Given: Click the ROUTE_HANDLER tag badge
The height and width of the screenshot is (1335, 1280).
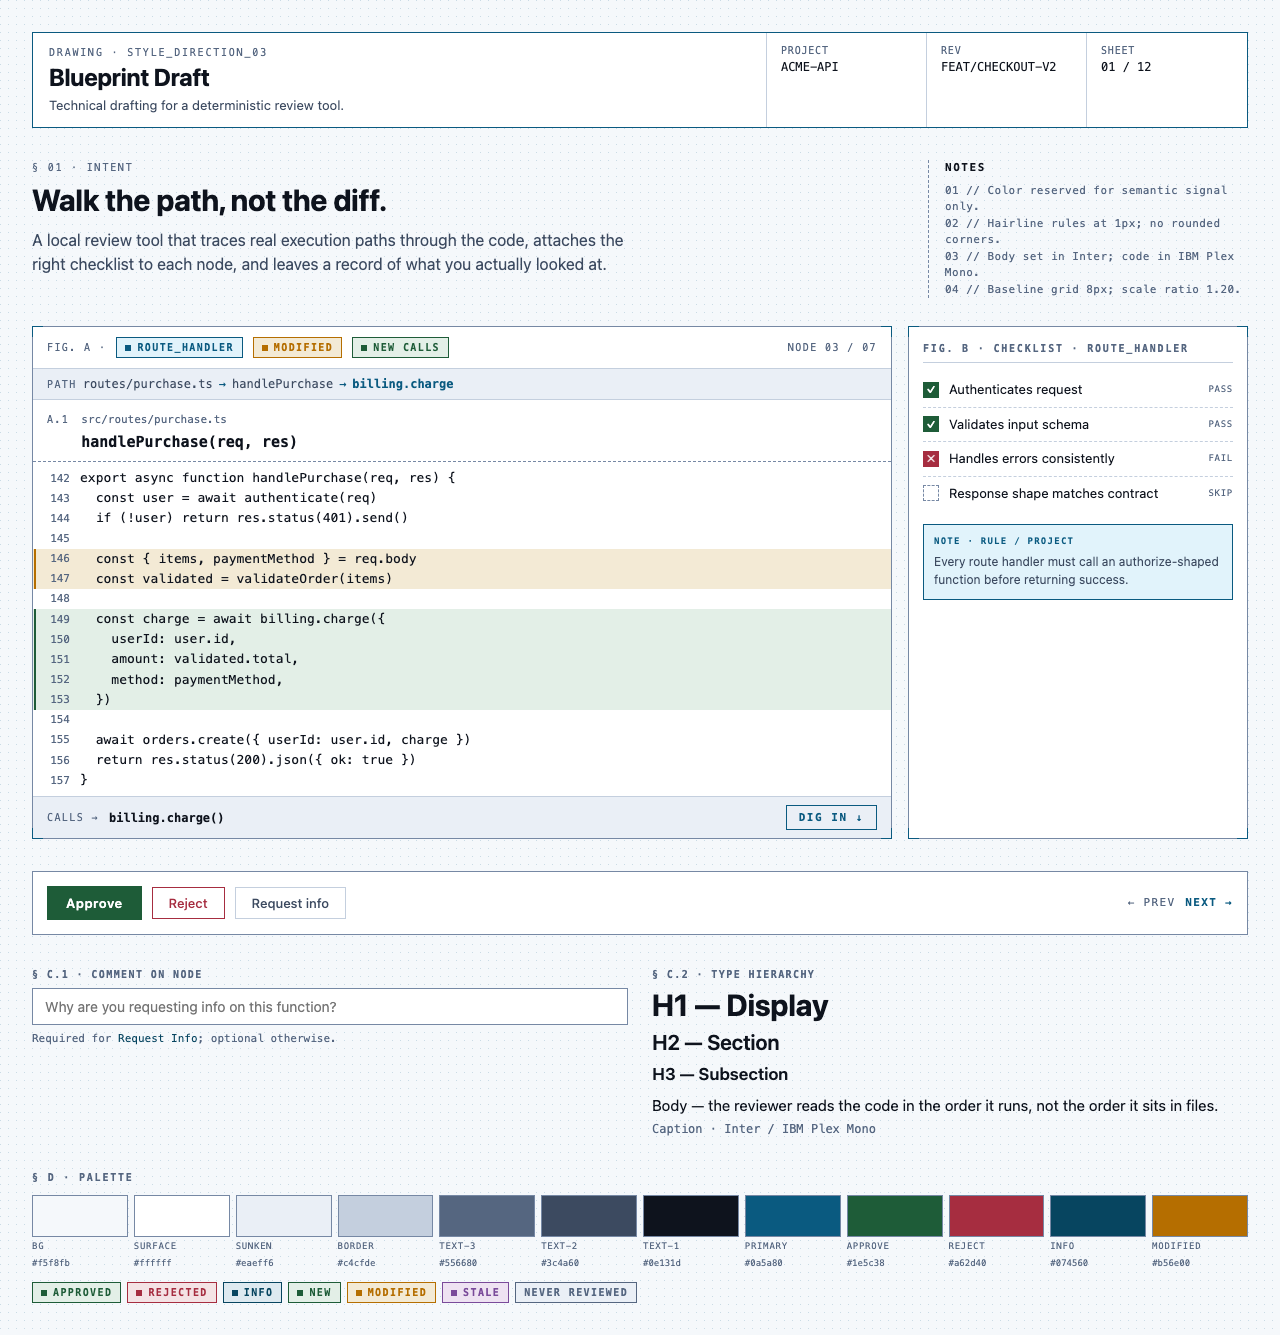Looking at the screenshot, I should (x=180, y=347).
